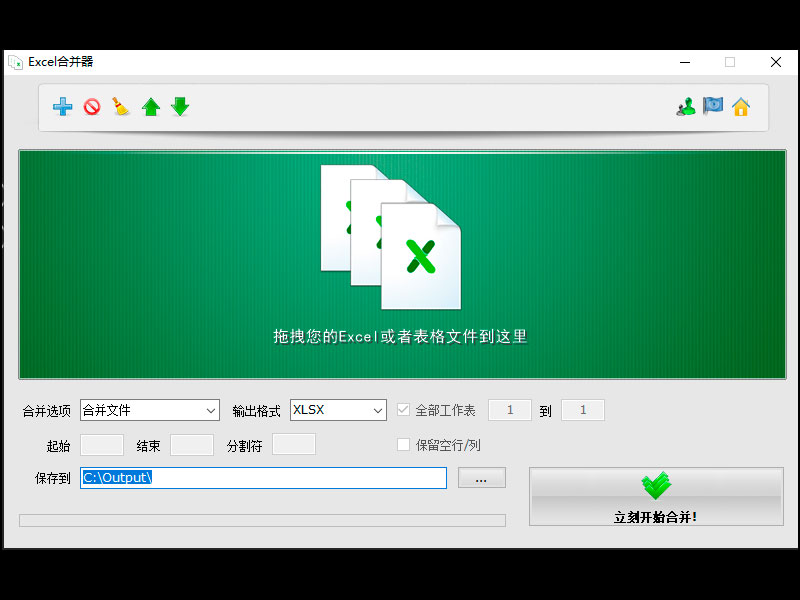
Task: Close the Excel合并器 window
Action: [776, 62]
